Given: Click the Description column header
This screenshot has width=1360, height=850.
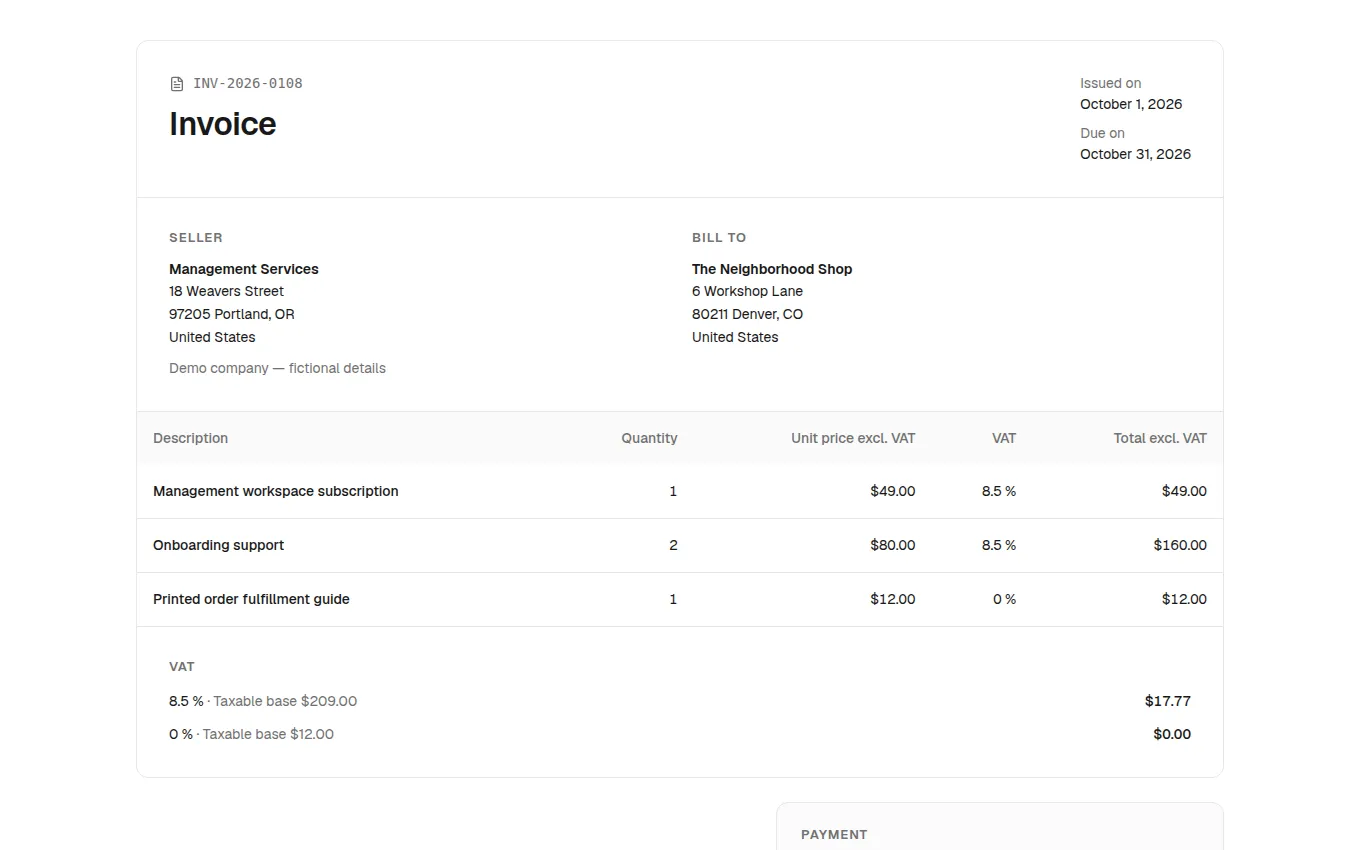Looking at the screenshot, I should coord(190,438).
